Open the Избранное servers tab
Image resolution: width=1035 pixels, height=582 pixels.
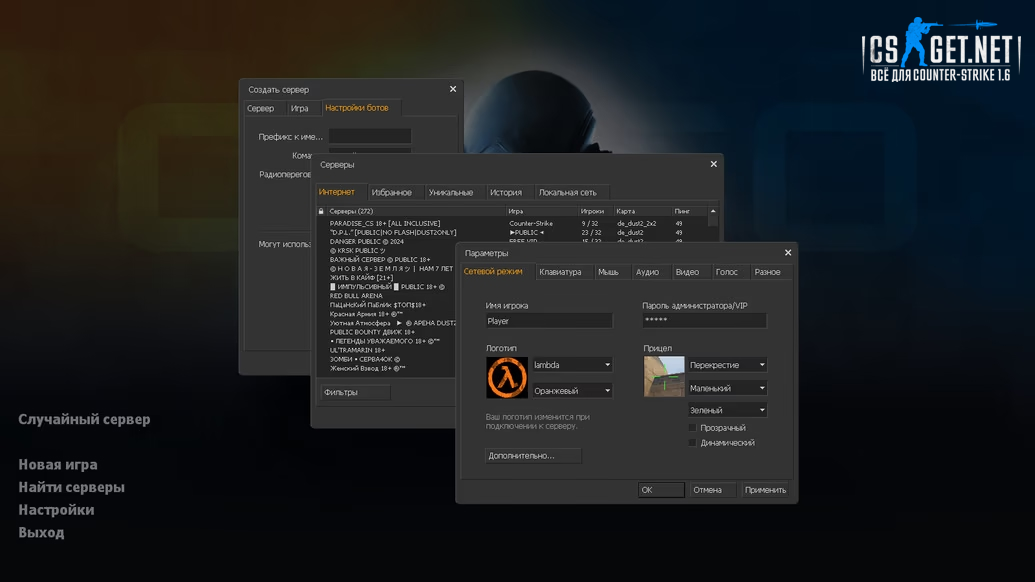(391, 192)
